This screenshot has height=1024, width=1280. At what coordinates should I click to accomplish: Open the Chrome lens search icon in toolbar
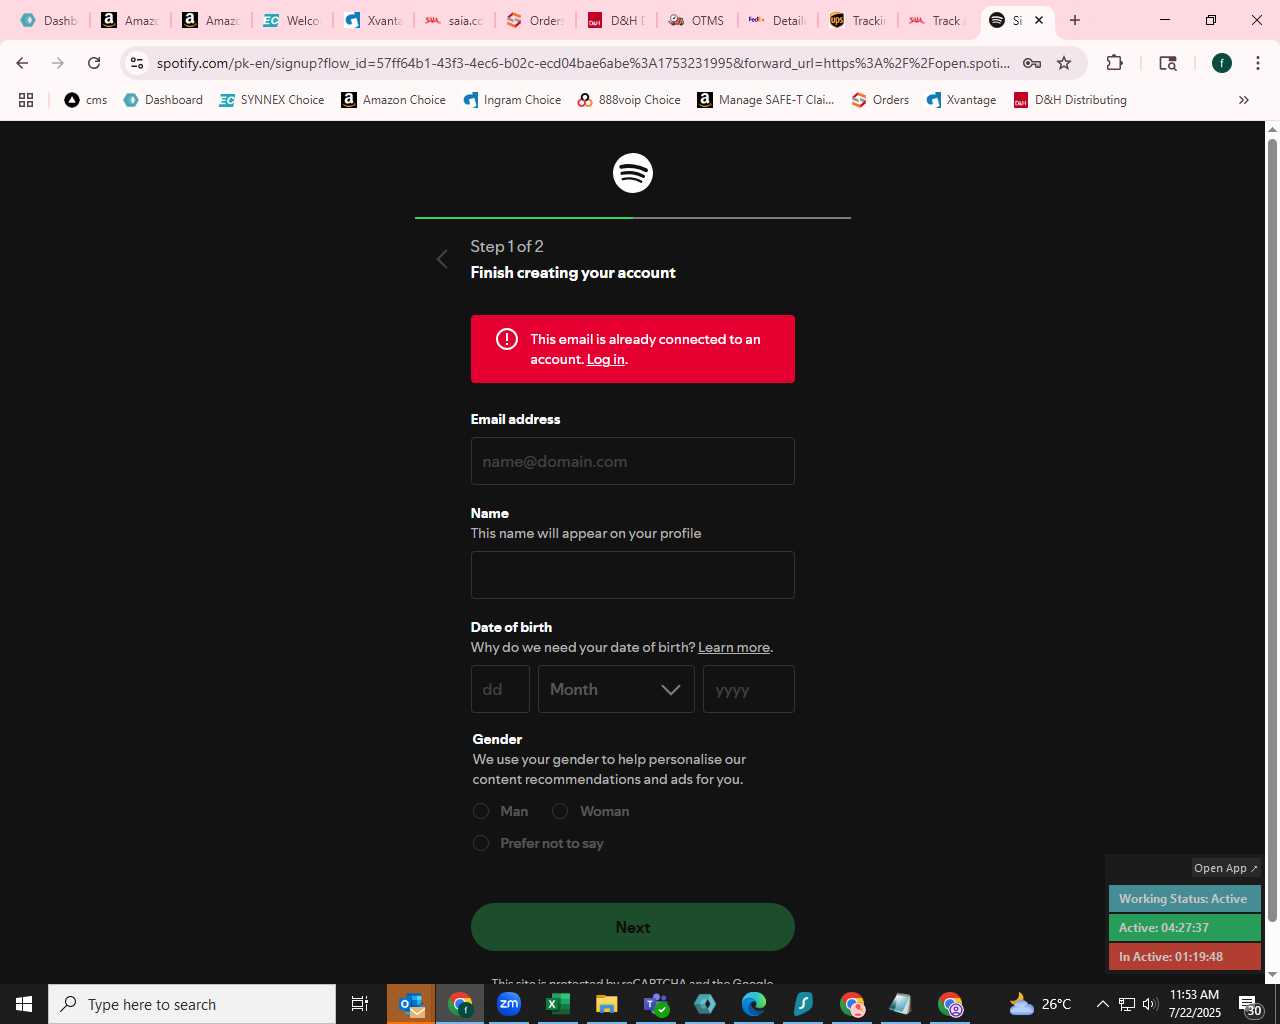pos(1168,63)
